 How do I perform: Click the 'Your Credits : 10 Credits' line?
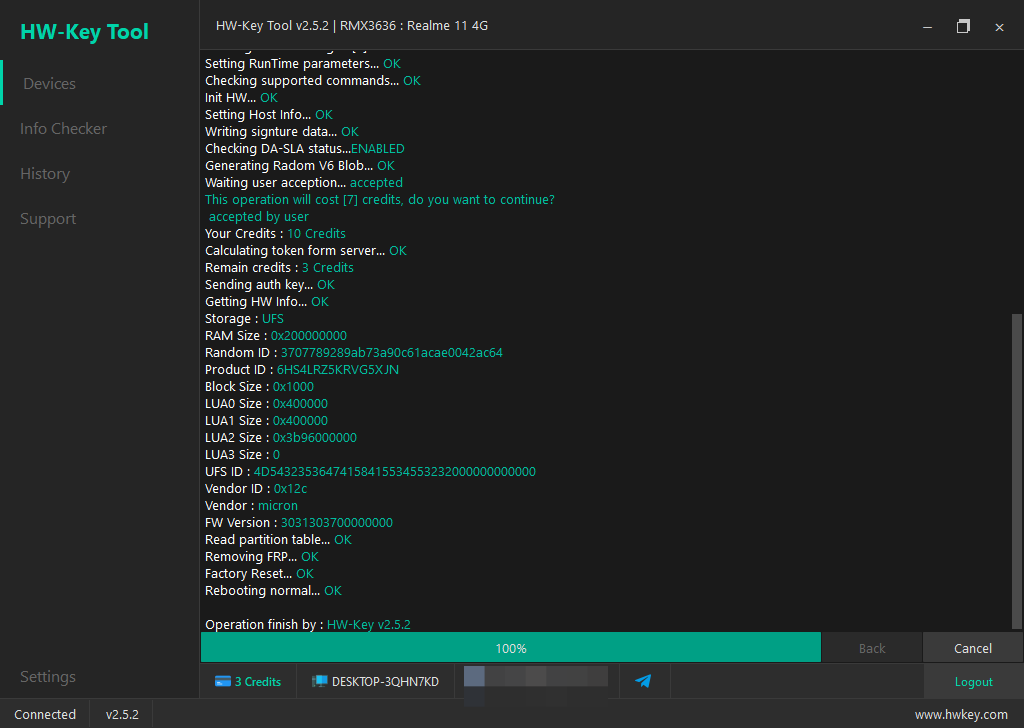(x=276, y=234)
